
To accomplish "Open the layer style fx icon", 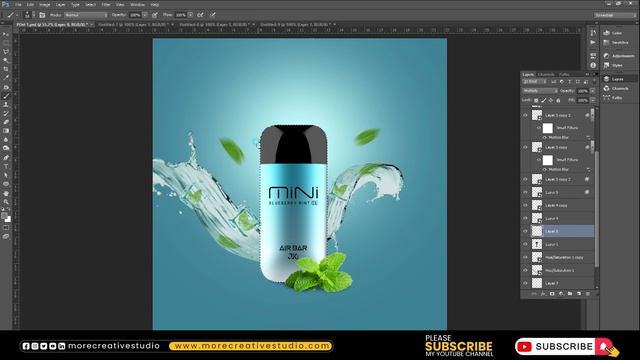I will (543, 293).
